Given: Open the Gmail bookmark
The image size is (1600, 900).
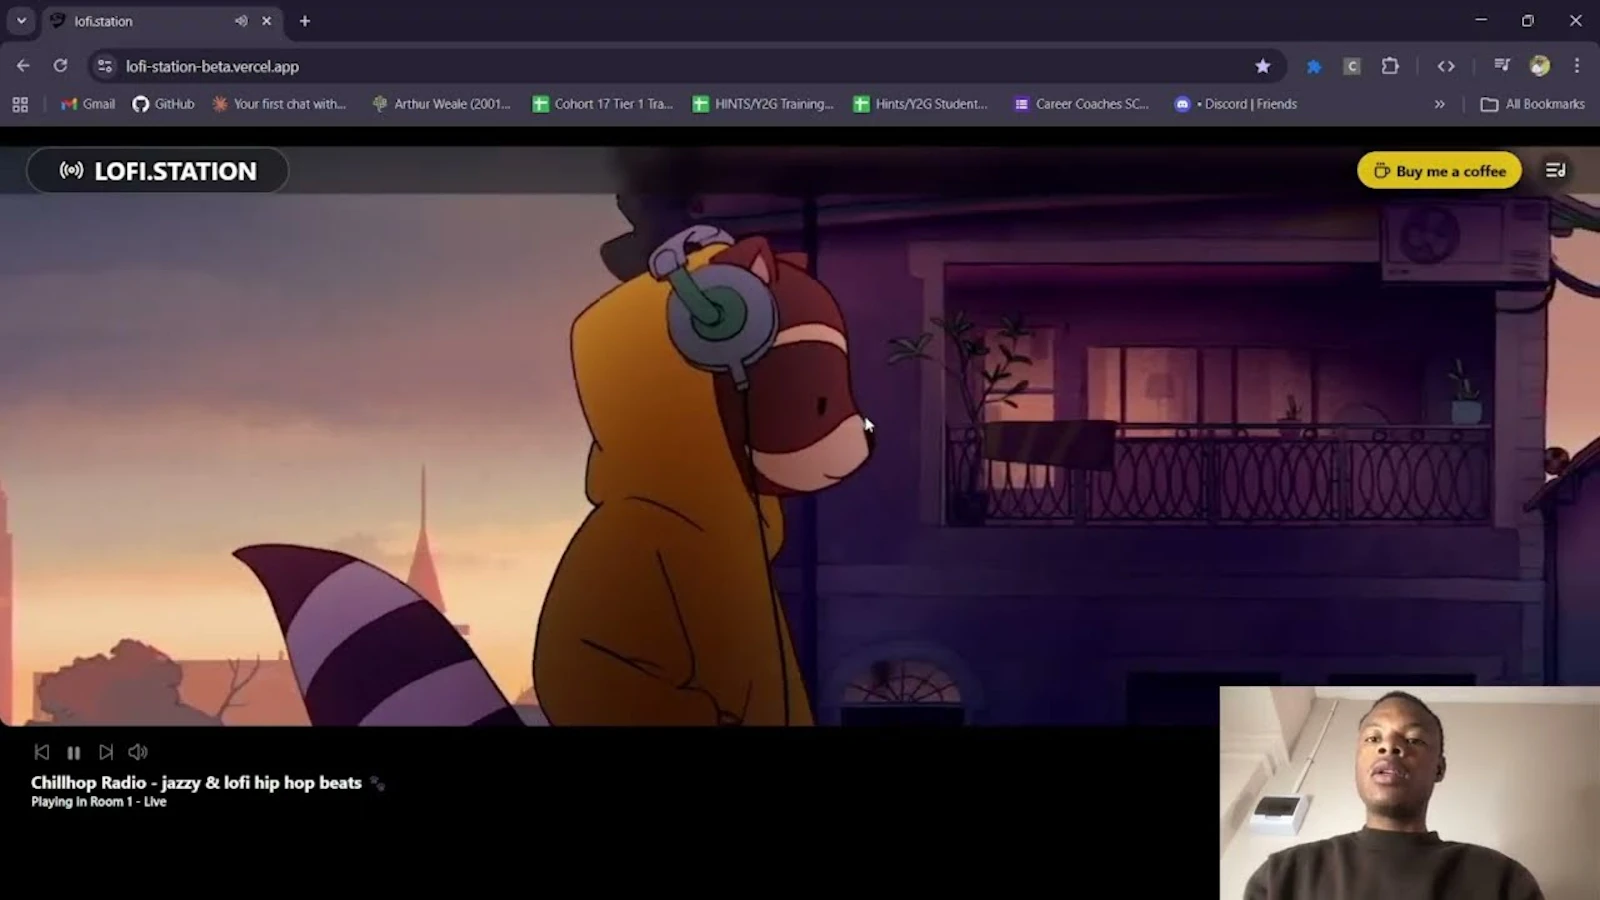Looking at the screenshot, I should click(x=88, y=104).
